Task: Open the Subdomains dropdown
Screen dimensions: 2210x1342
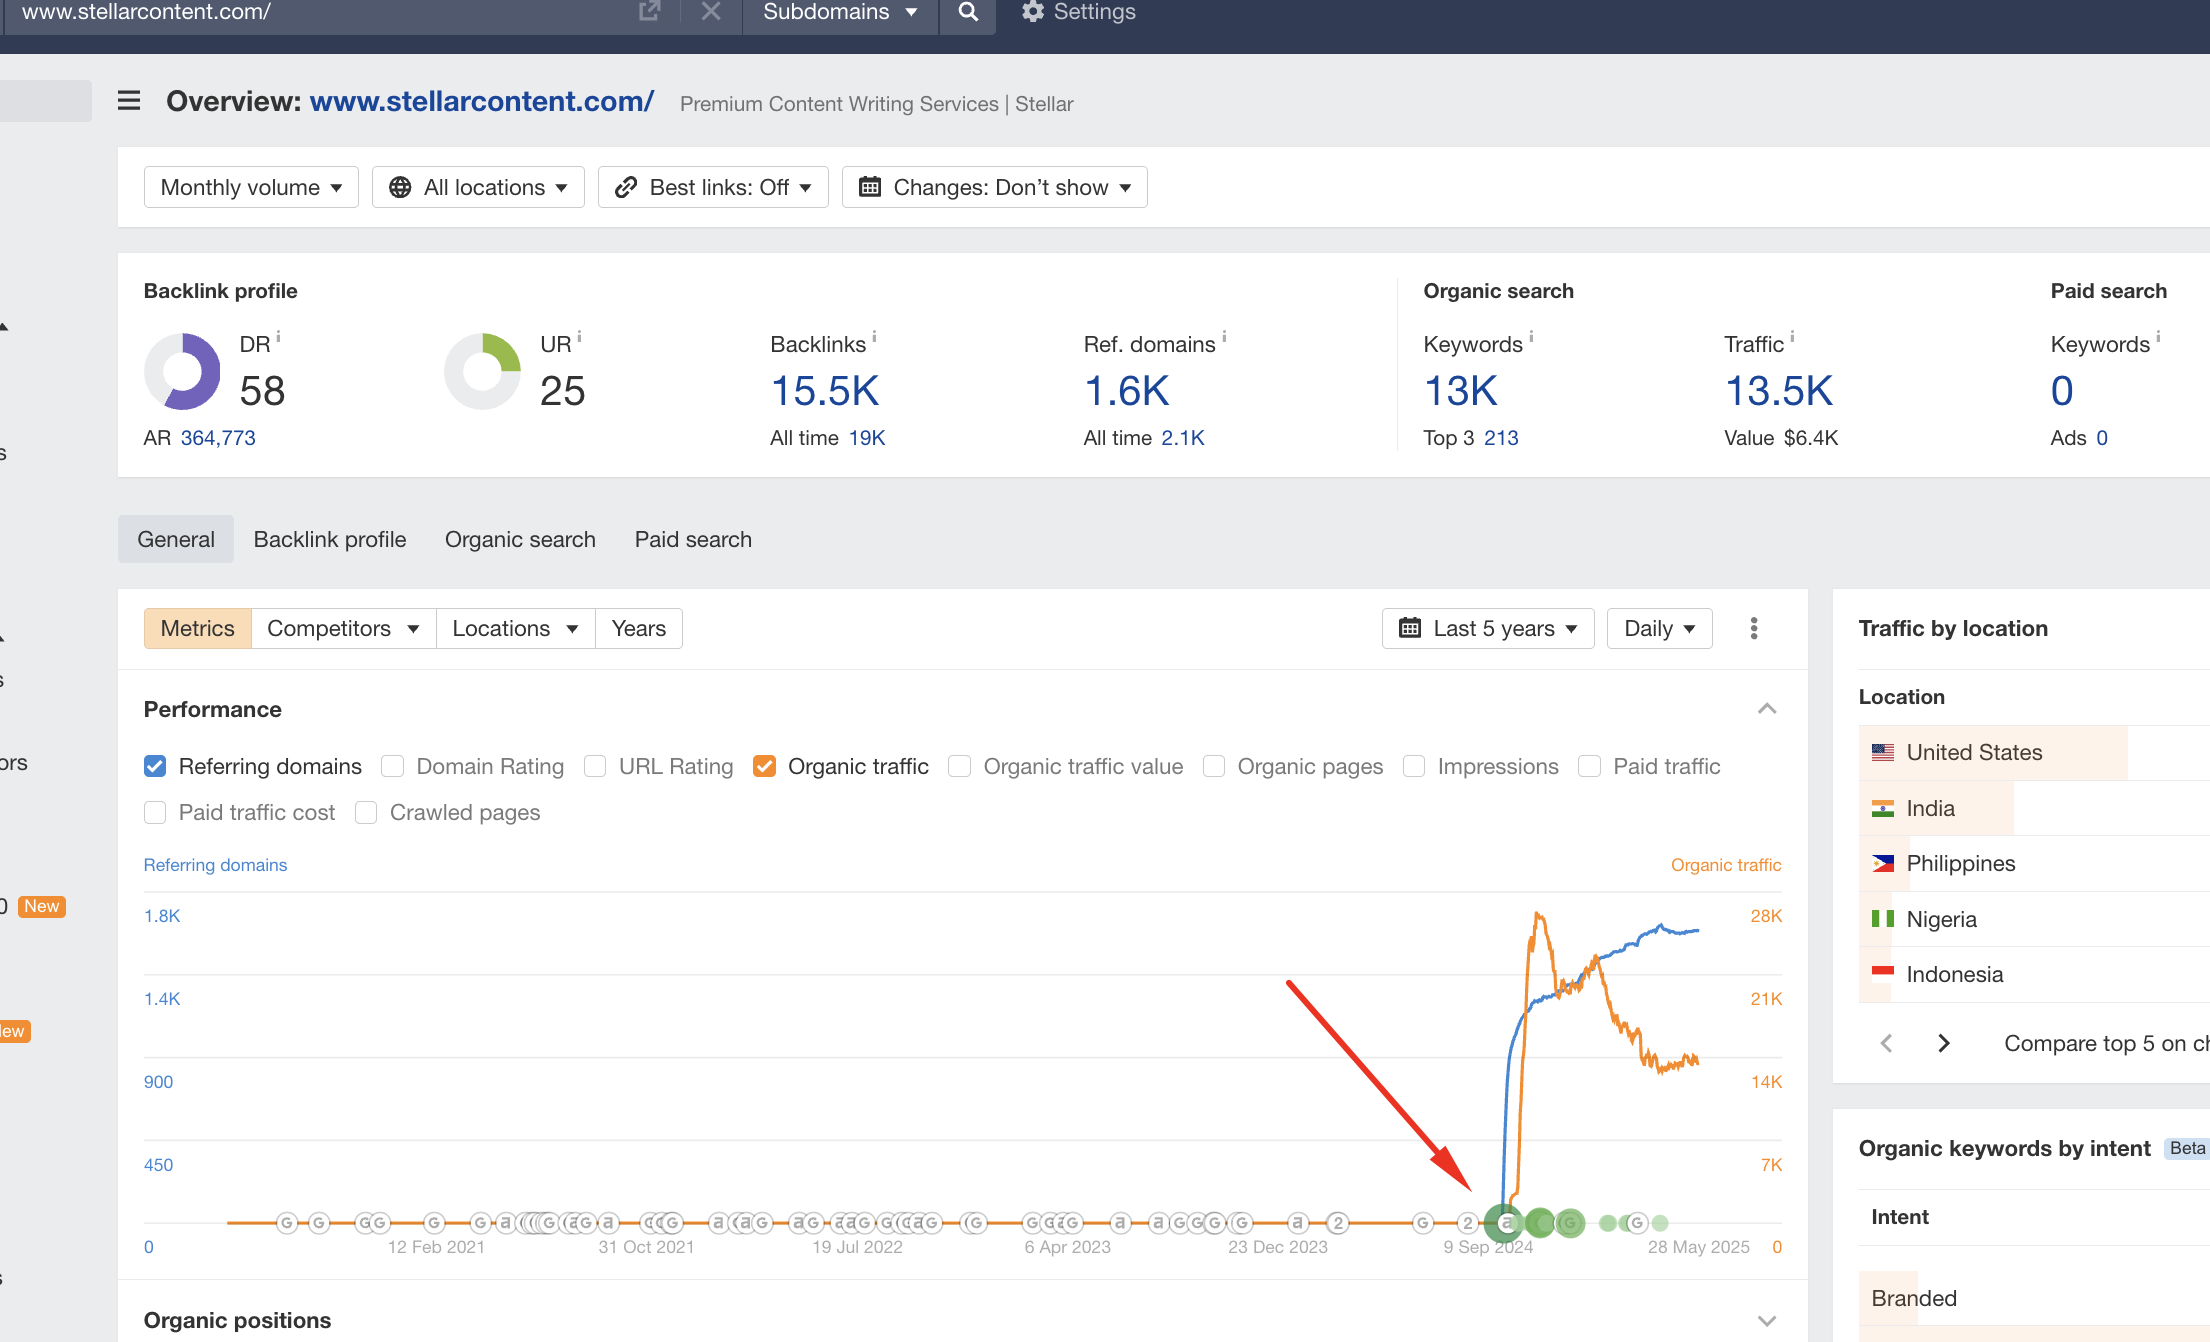Action: [840, 12]
